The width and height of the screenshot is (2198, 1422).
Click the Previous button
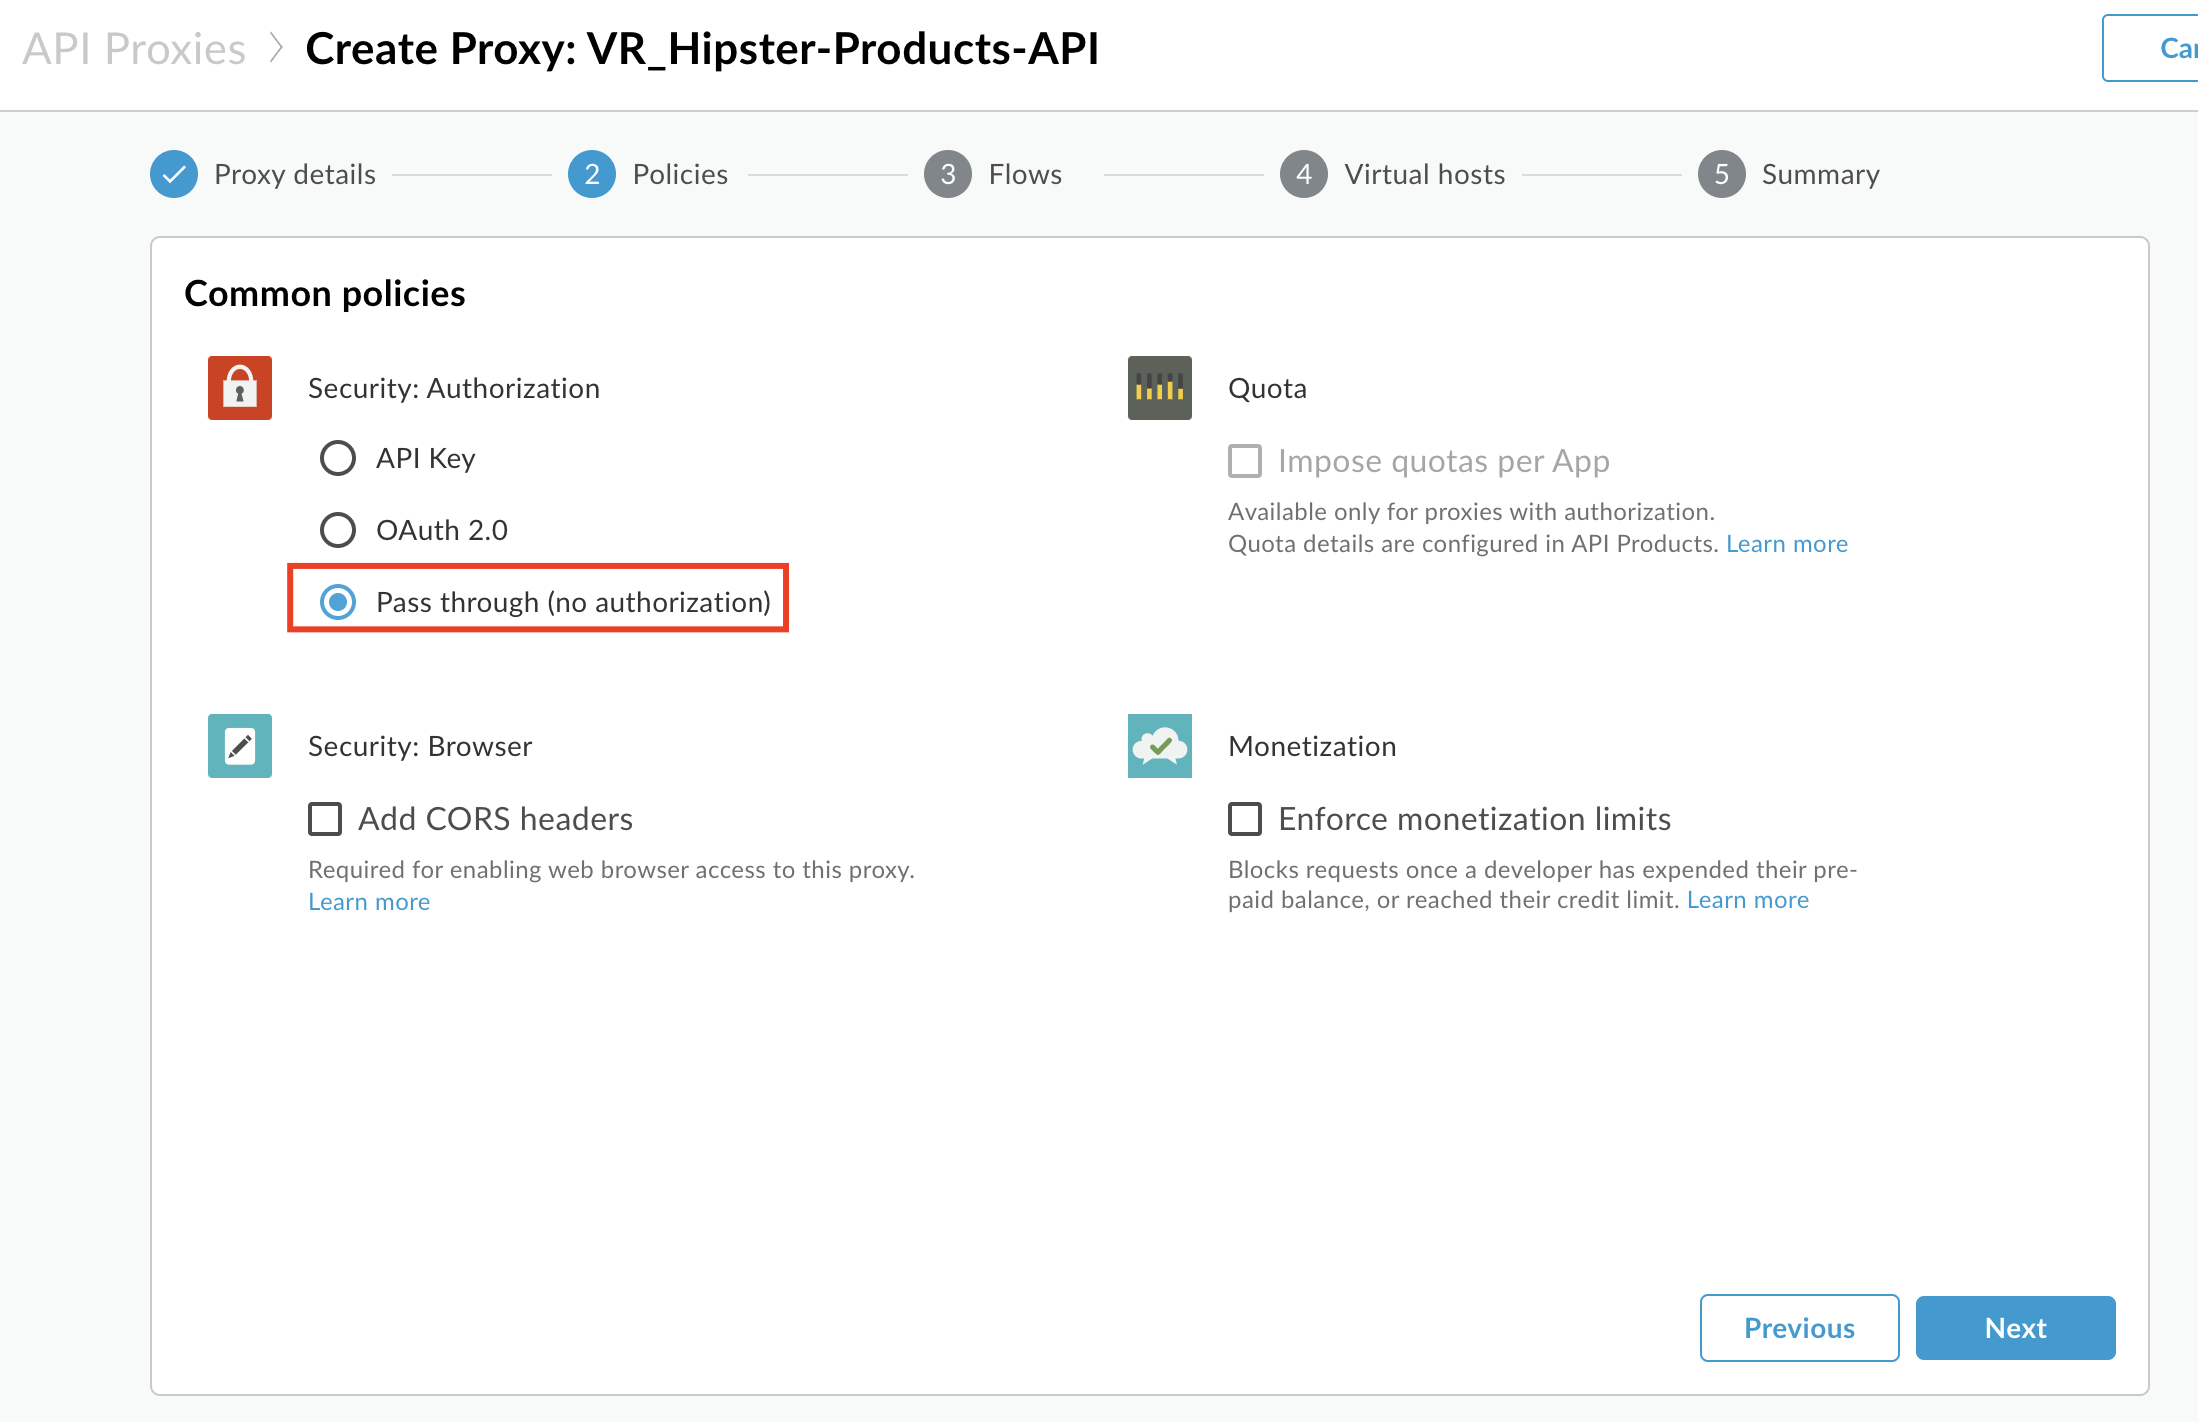pos(1799,1328)
